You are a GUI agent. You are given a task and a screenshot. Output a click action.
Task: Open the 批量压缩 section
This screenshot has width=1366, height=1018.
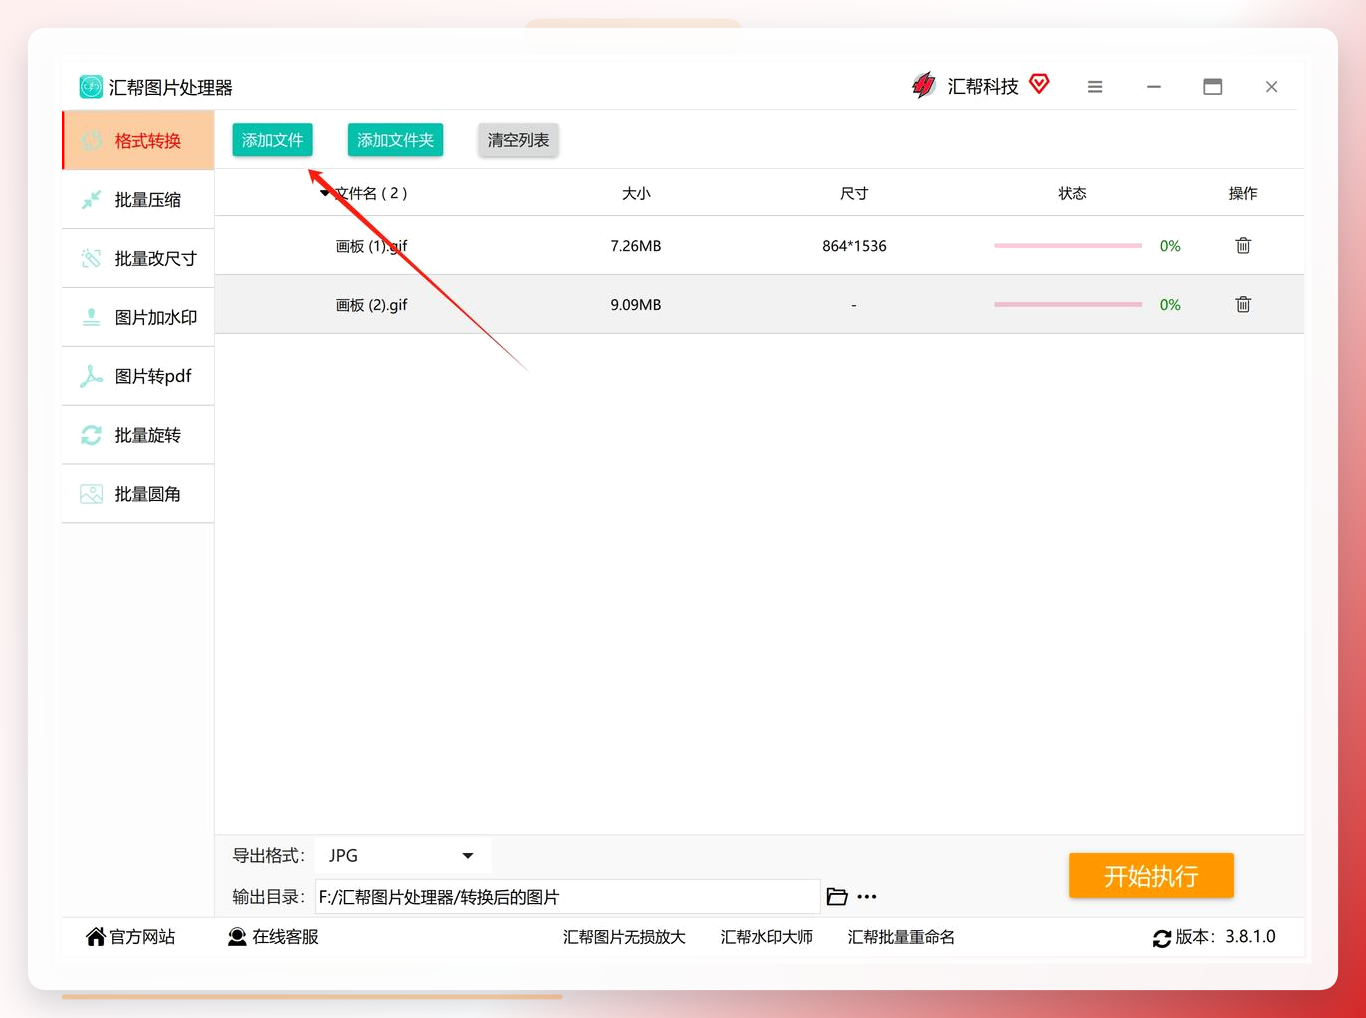tap(138, 200)
